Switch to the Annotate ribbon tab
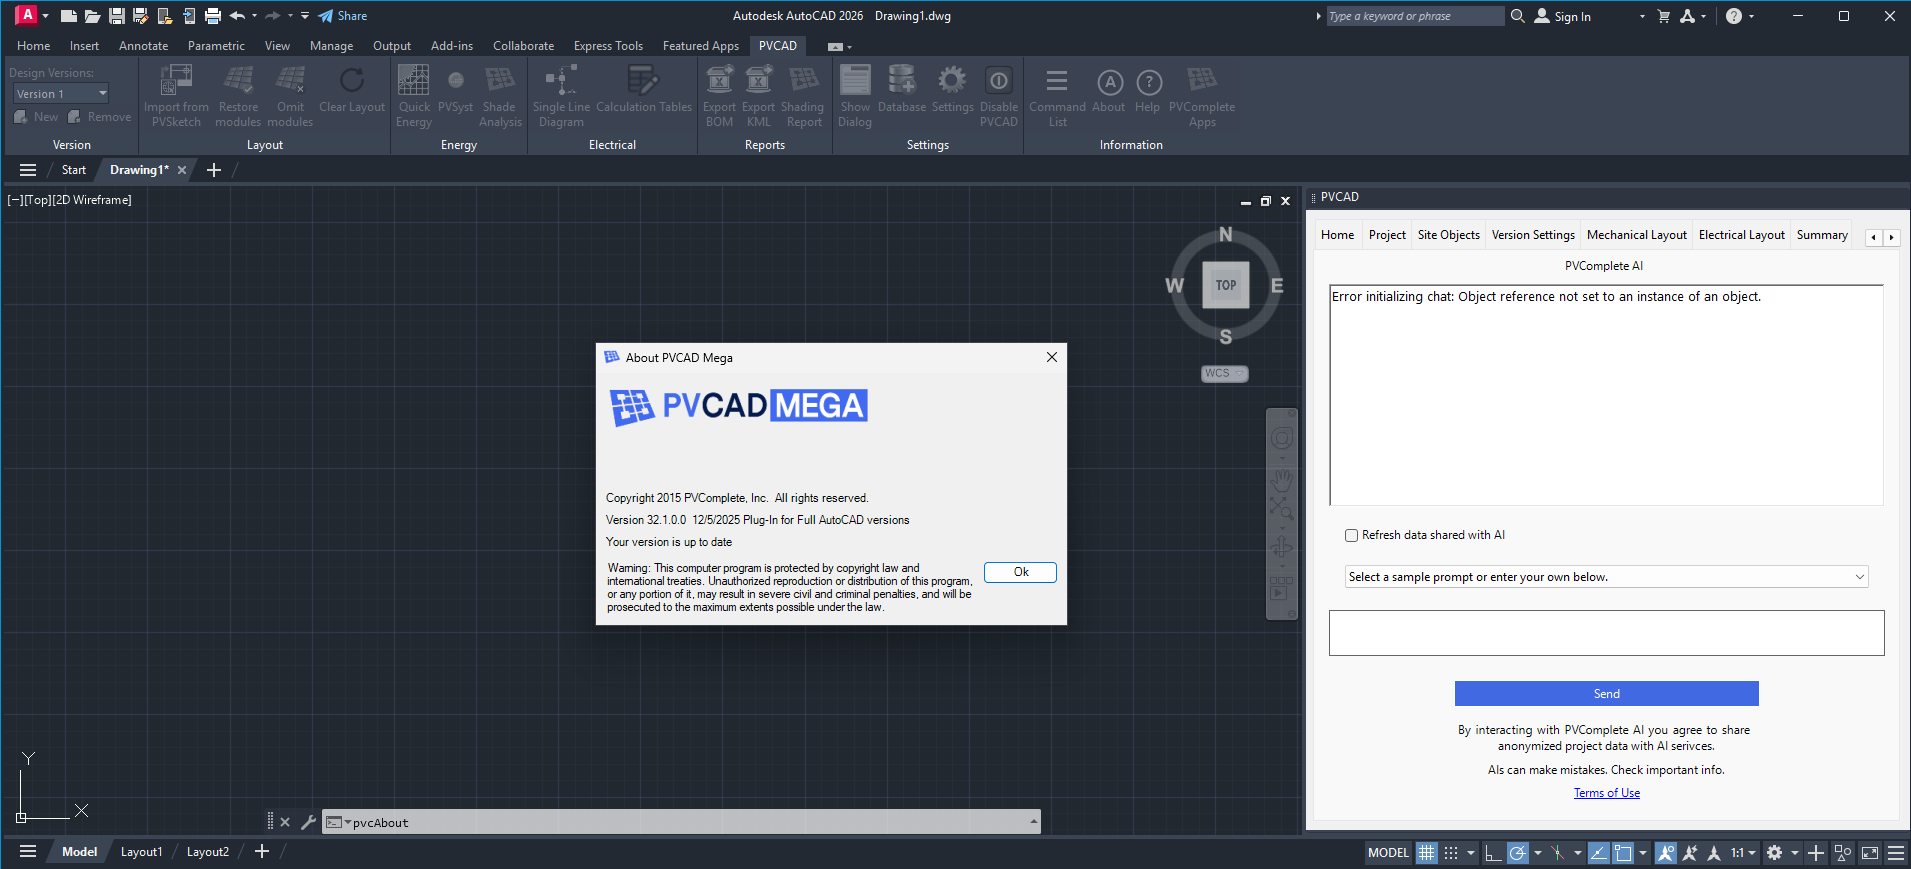The width and height of the screenshot is (1911, 869). click(x=143, y=46)
